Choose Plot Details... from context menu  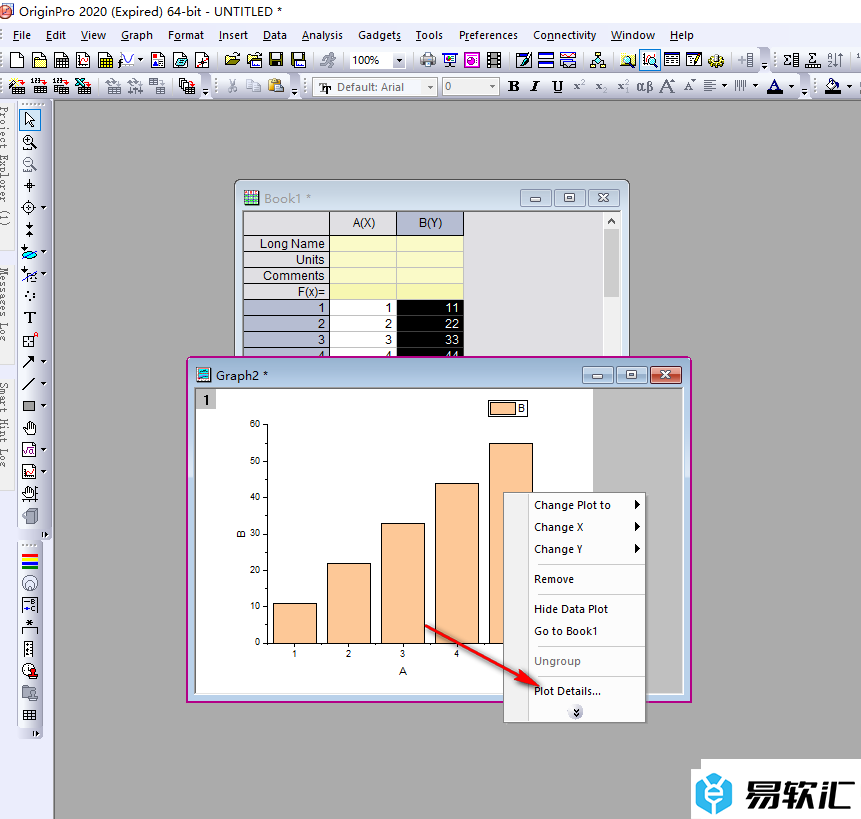coord(567,691)
